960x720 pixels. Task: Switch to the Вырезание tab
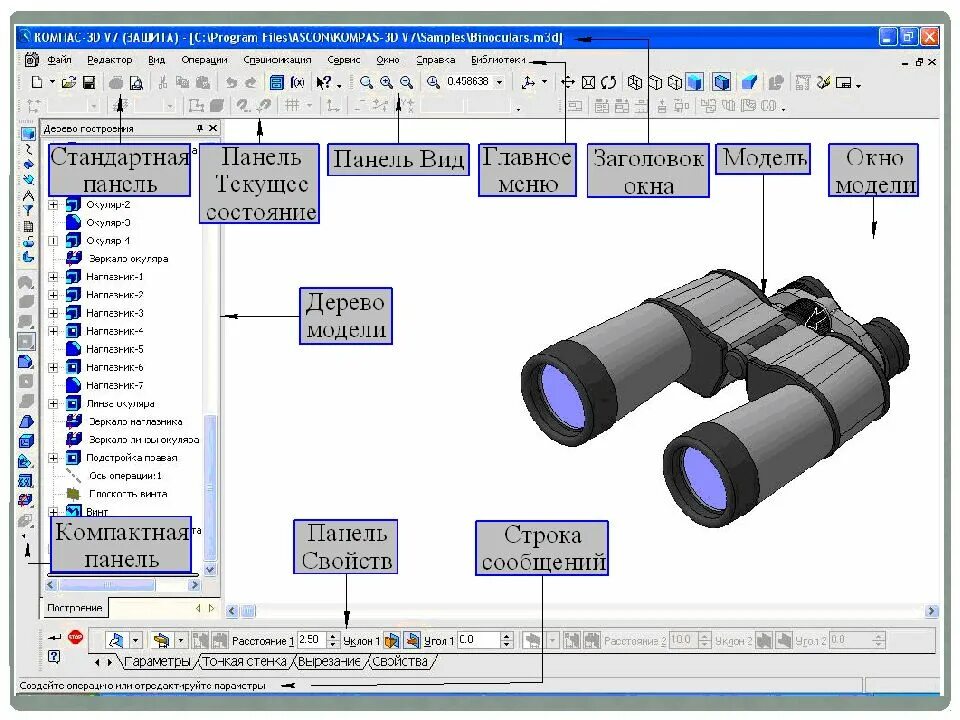(x=329, y=662)
